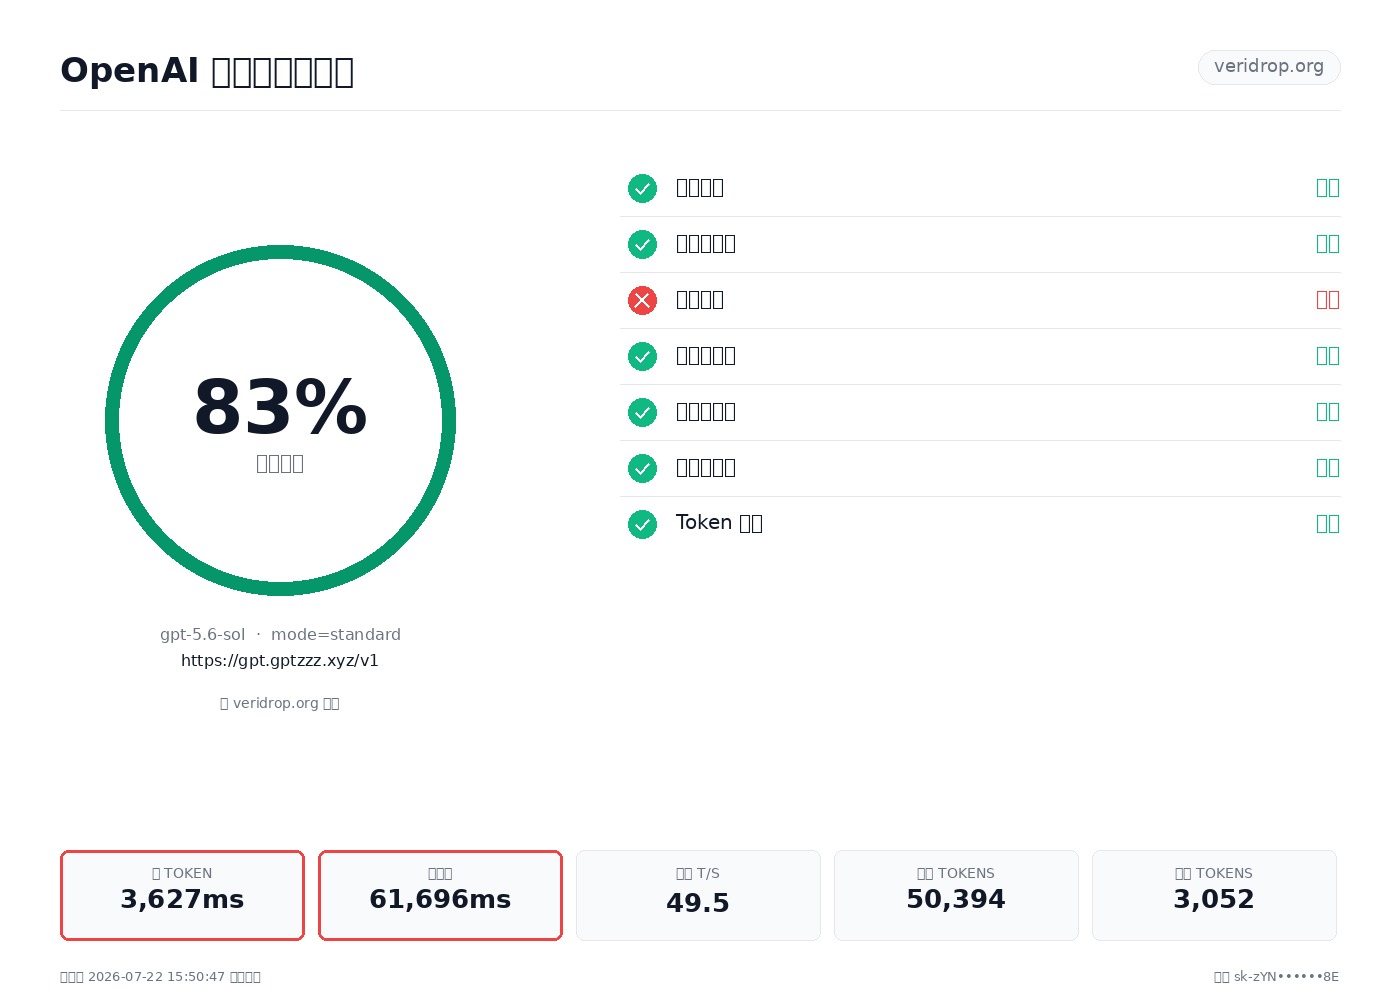Click the green check directly above Token row
Screen dimensions: 1400x1000
tap(642, 468)
